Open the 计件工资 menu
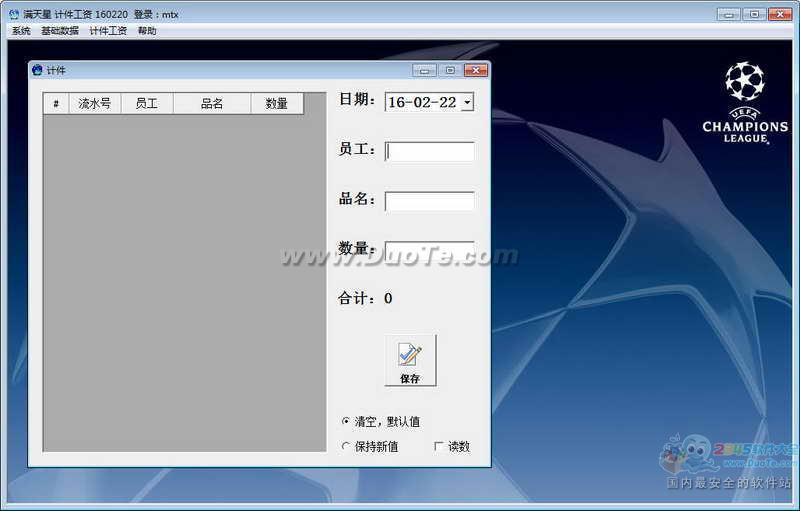 tap(108, 31)
